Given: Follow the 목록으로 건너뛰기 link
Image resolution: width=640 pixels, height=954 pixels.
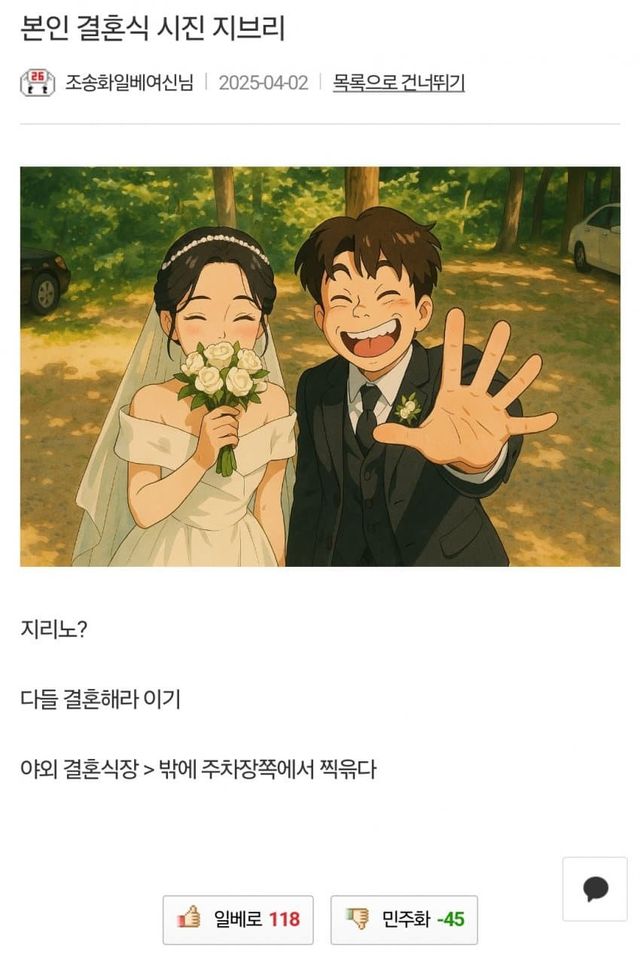Looking at the screenshot, I should [398, 82].
